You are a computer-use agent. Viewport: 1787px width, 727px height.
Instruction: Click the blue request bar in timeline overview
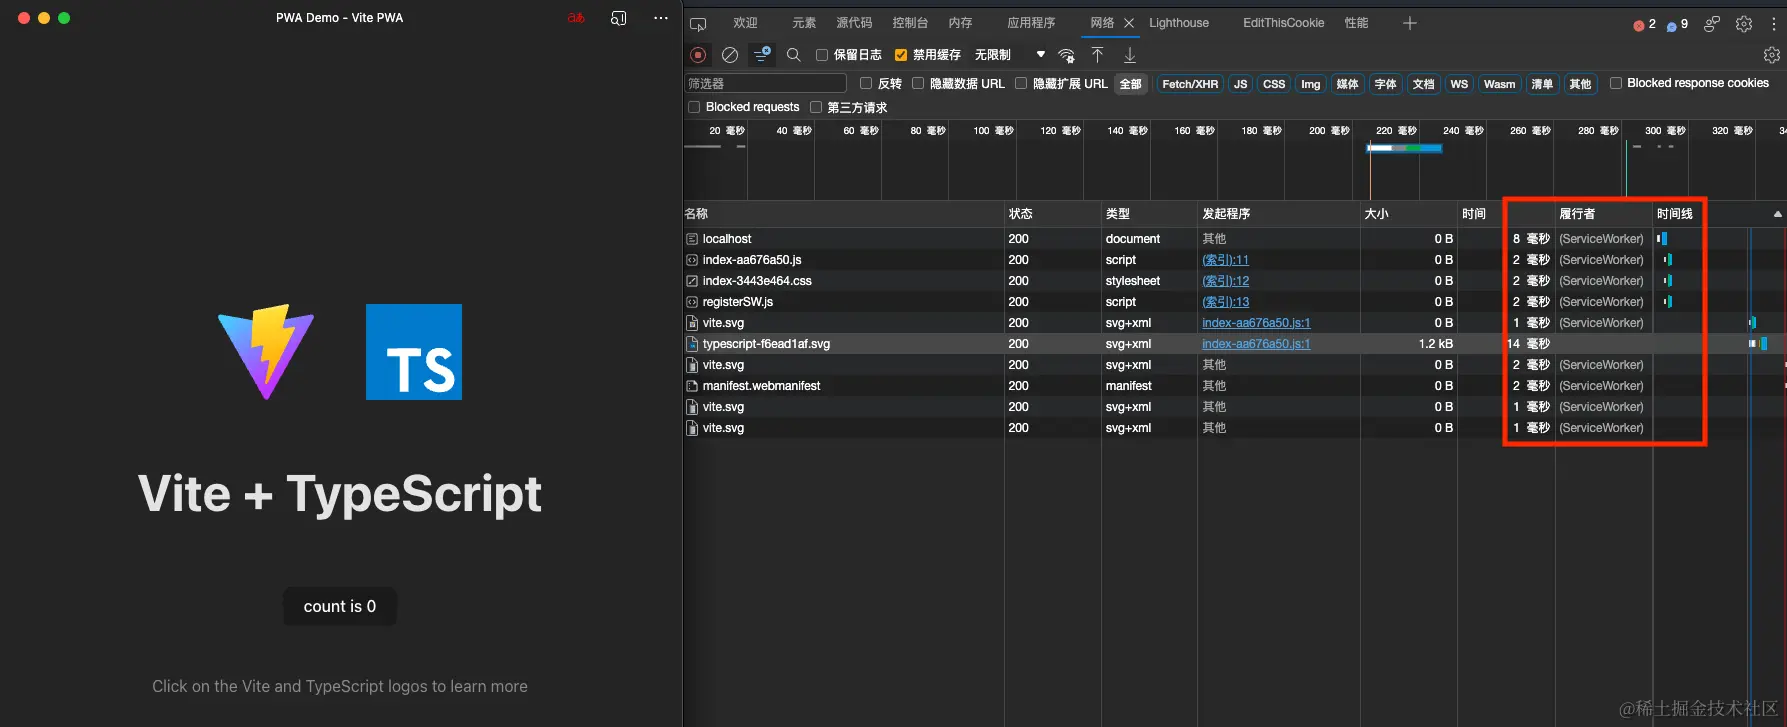pyautogui.click(x=1404, y=148)
